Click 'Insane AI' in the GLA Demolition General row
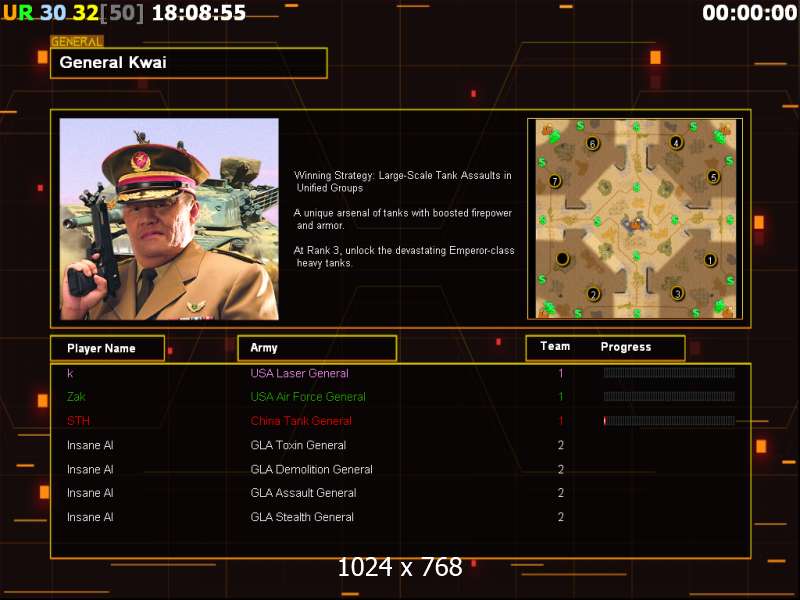Screen dimensions: 800x600 90,469
